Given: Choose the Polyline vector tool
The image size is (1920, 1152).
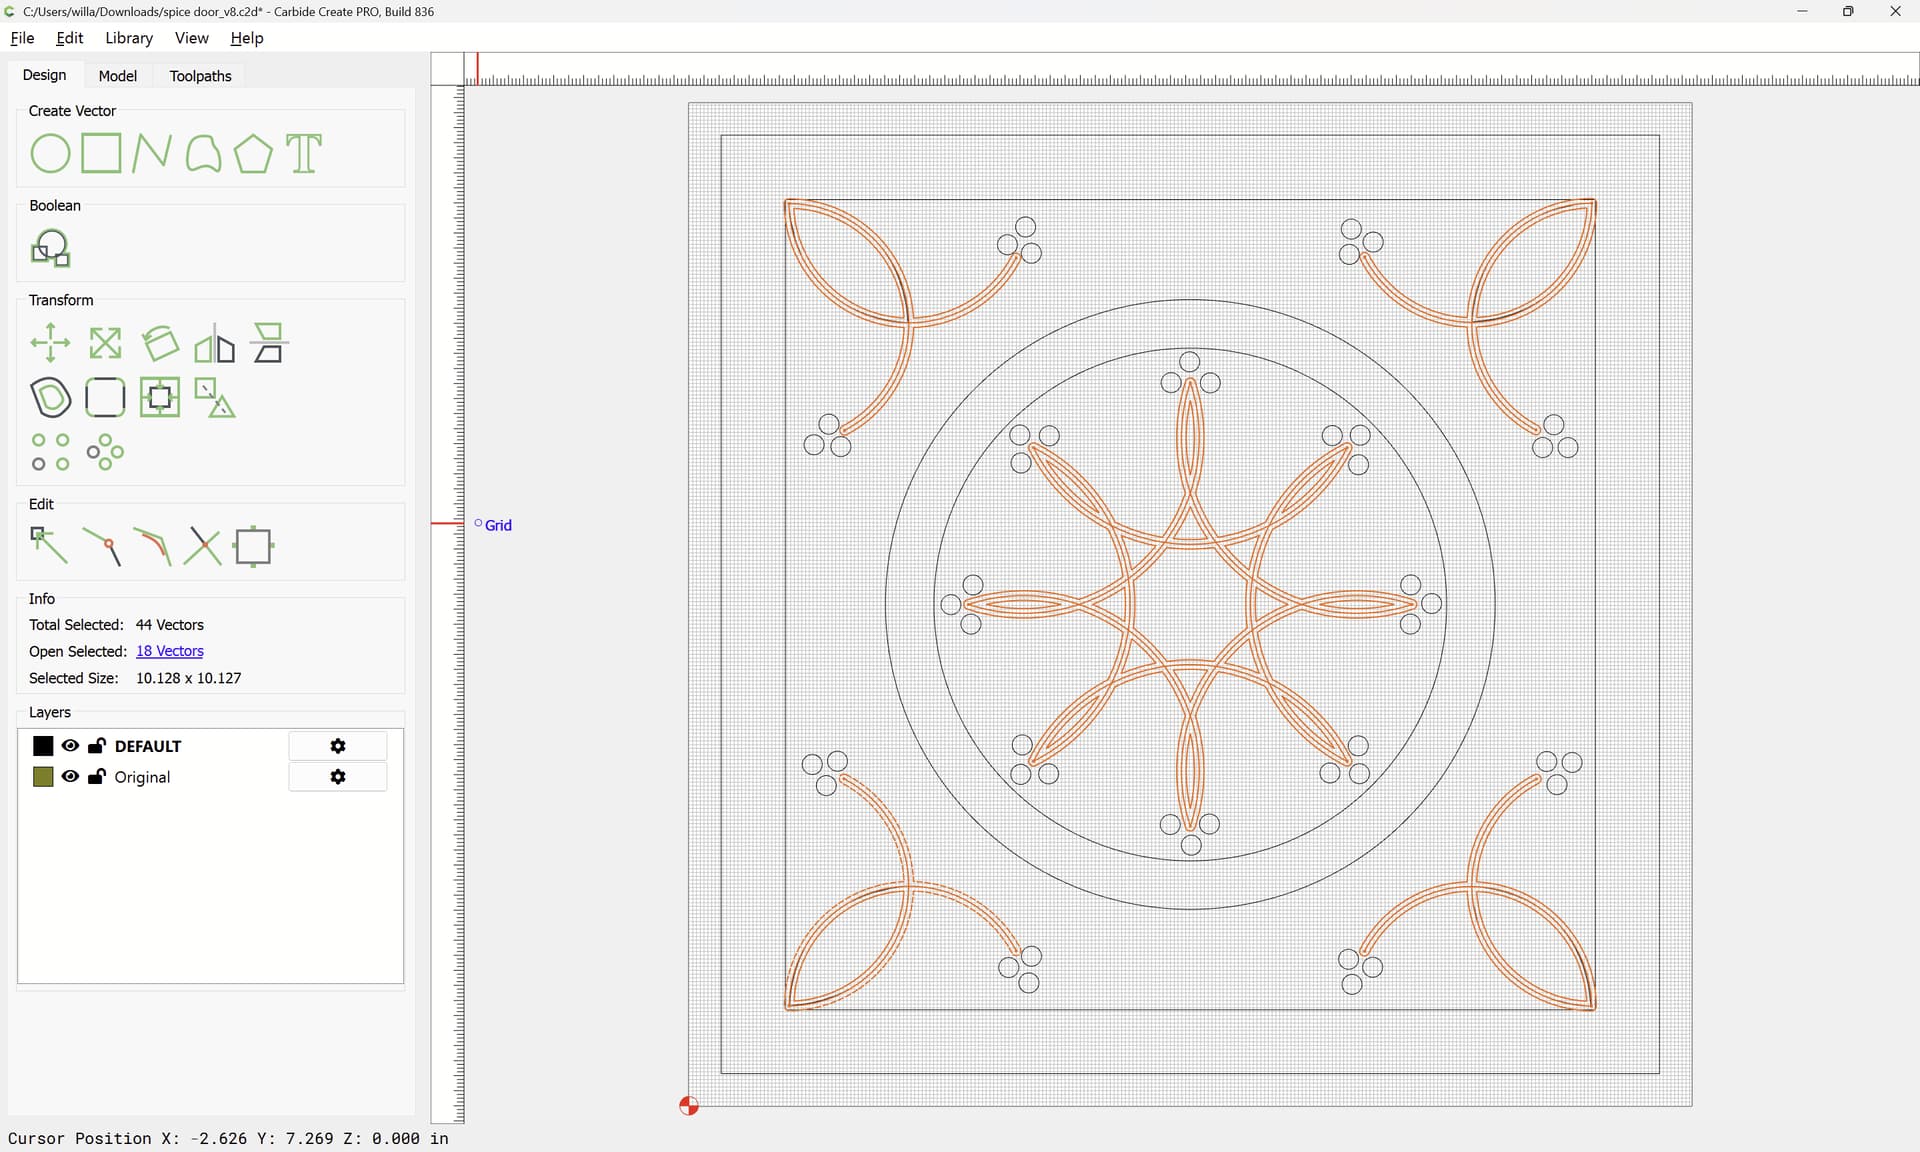Looking at the screenshot, I should [x=151, y=154].
